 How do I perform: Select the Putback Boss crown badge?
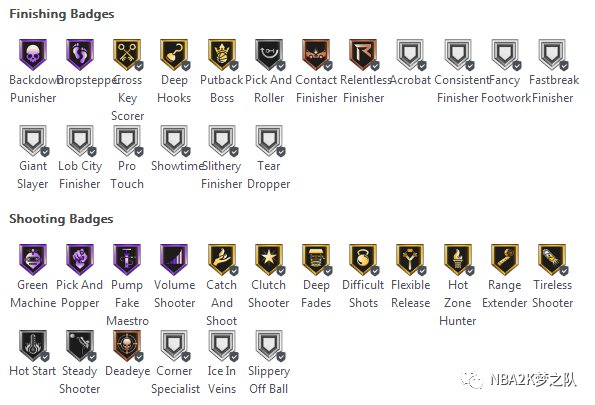pos(222,55)
